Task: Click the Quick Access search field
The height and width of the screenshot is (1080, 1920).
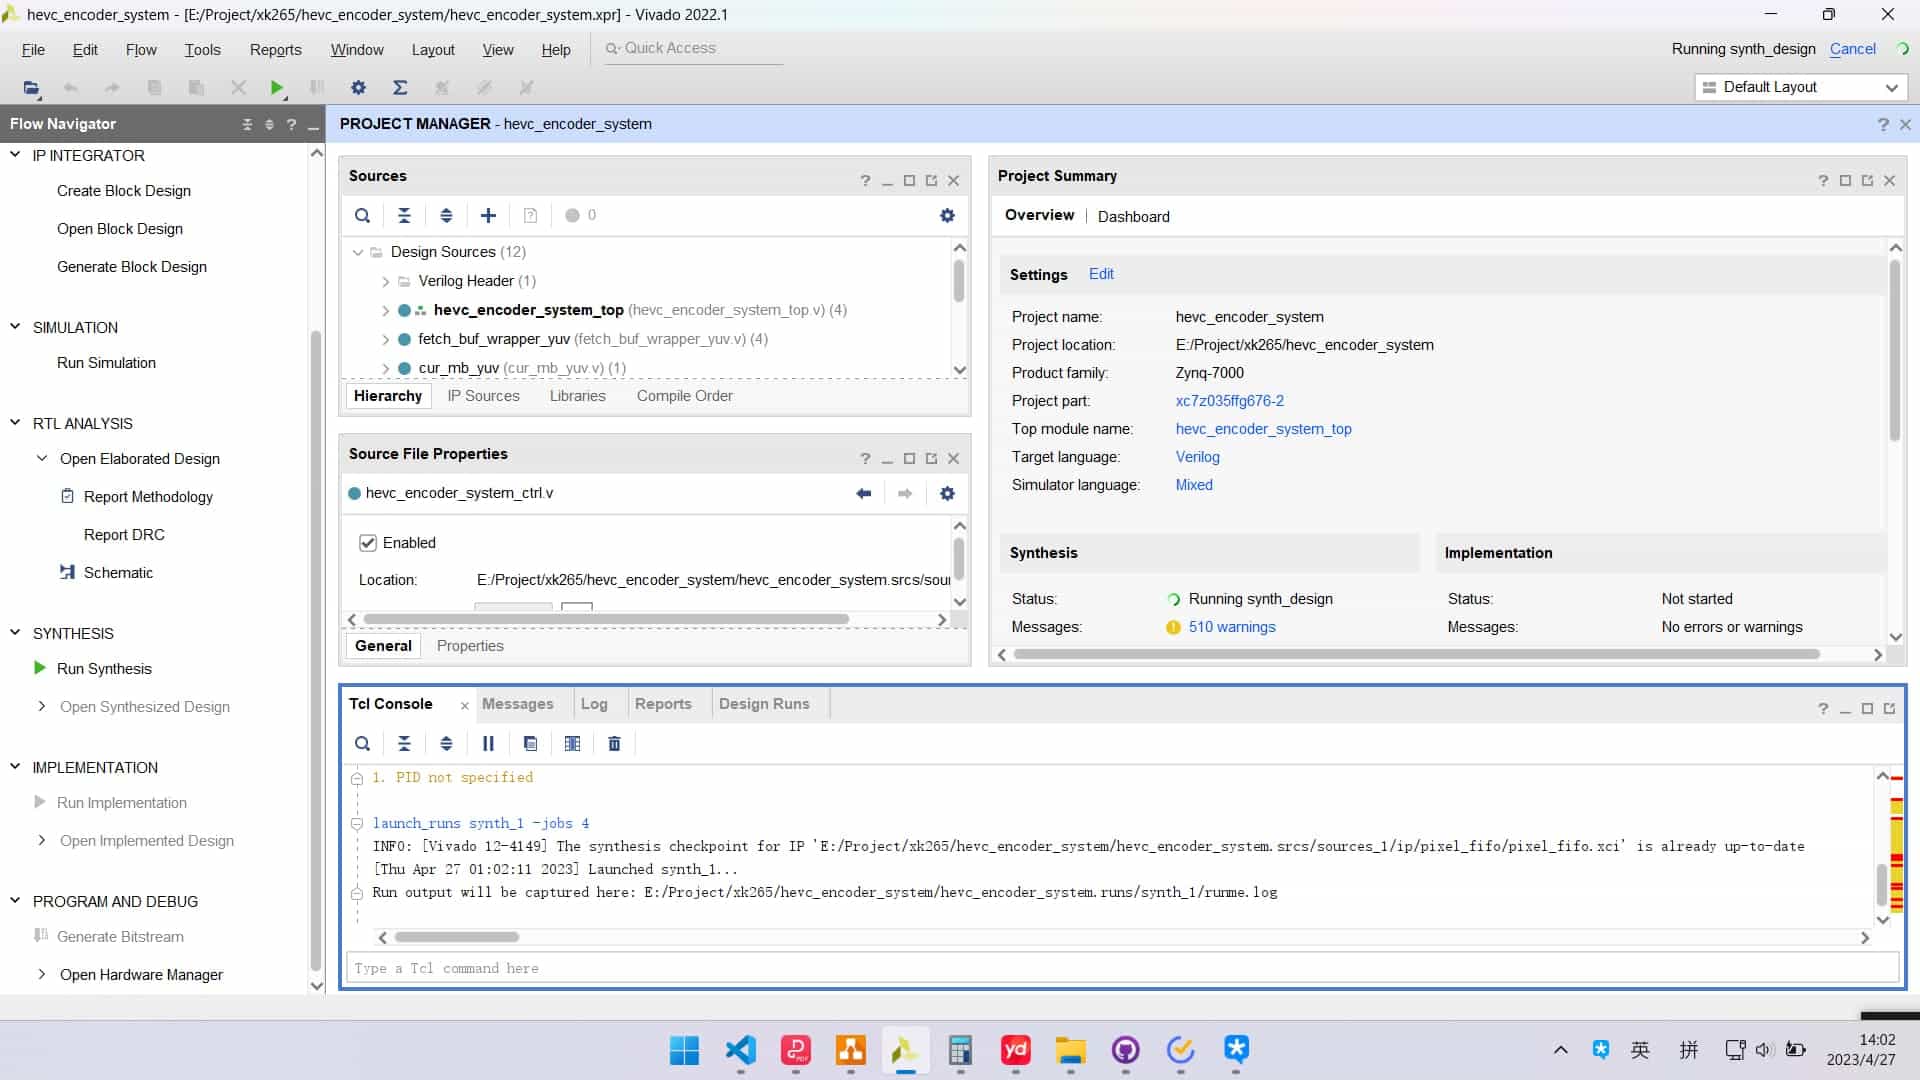Action: [x=693, y=49]
